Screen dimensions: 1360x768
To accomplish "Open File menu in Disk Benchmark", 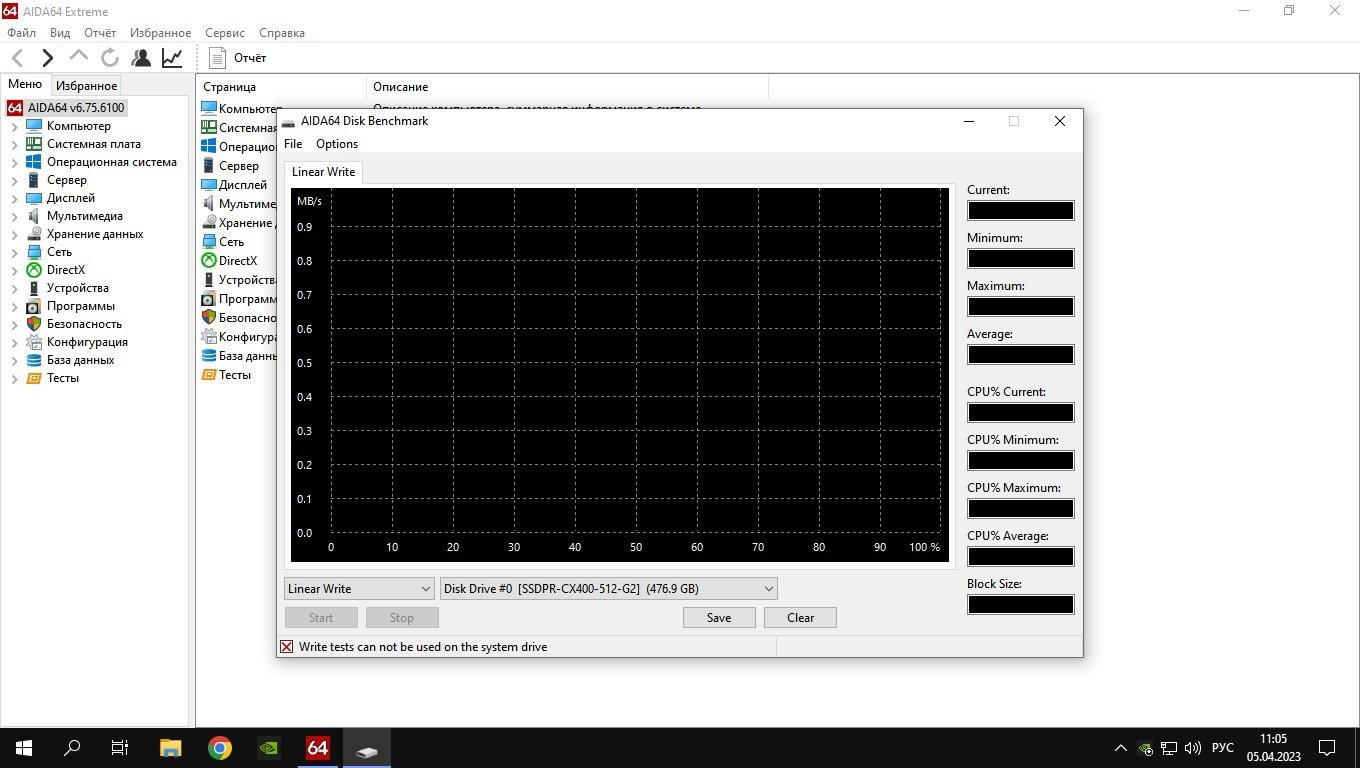I will coord(293,144).
